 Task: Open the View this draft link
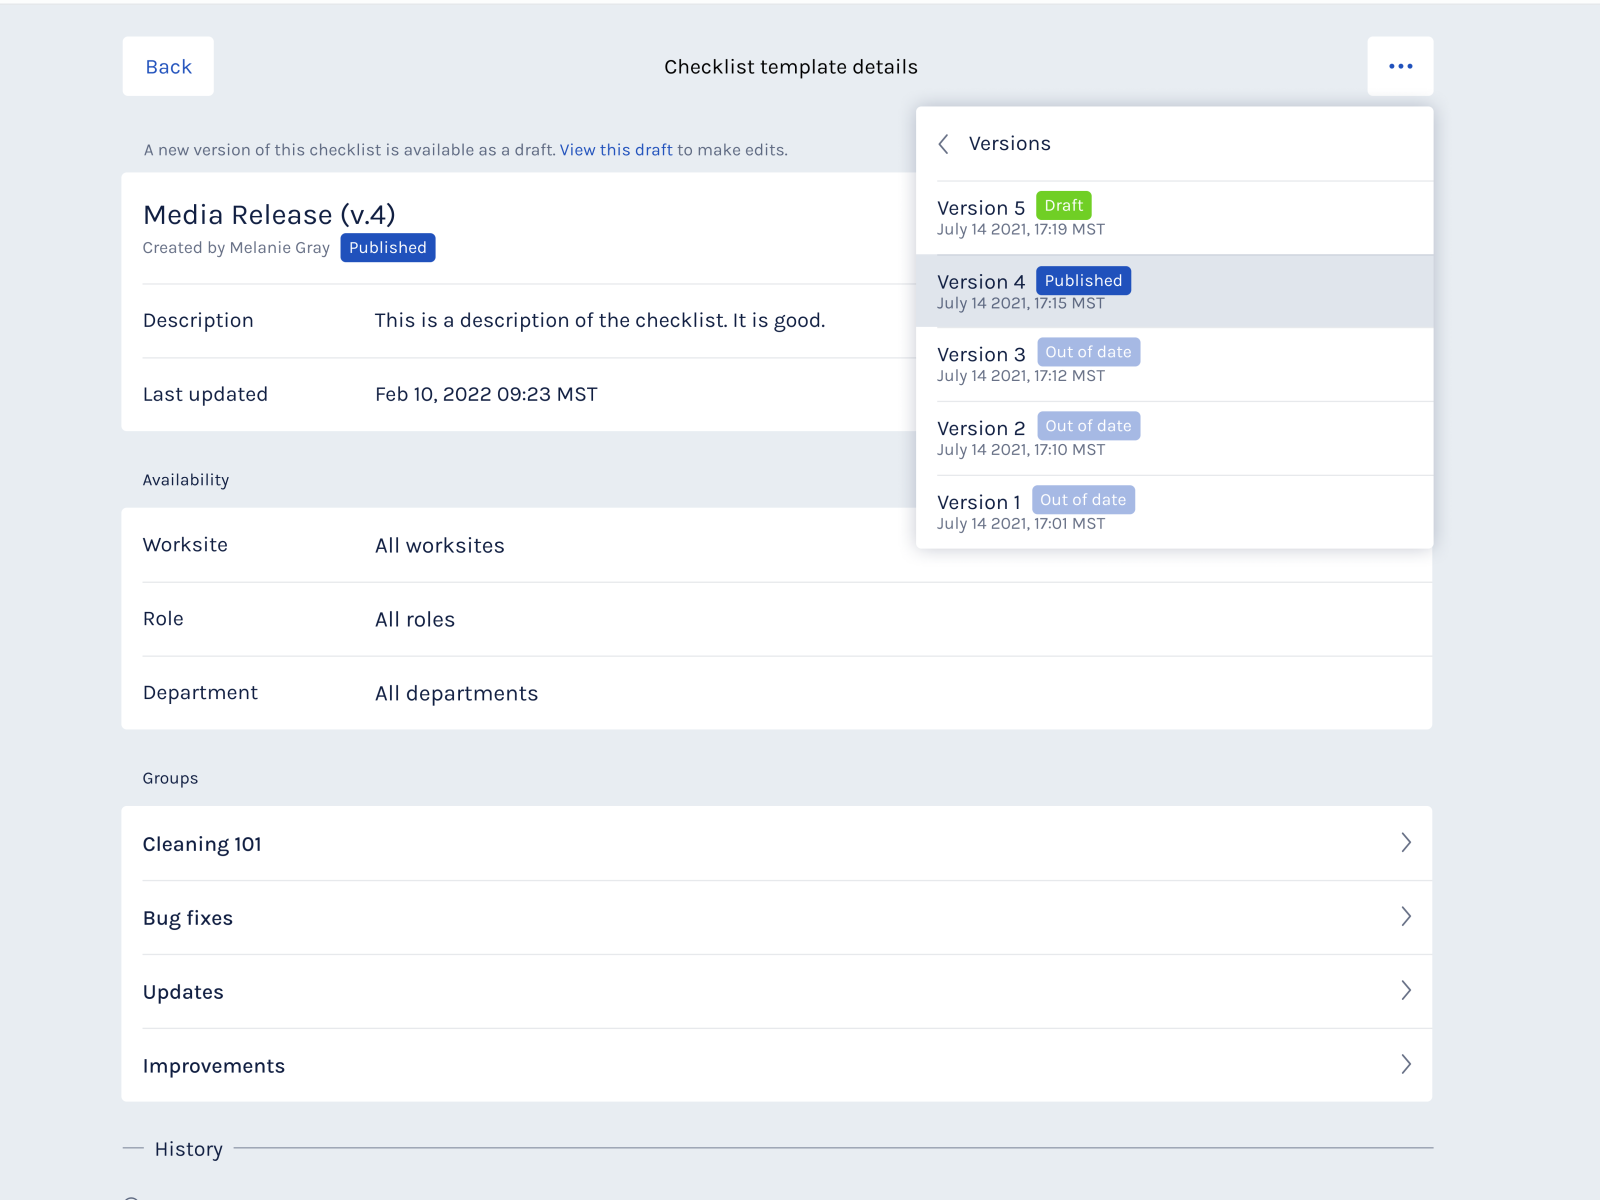[x=616, y=150]
